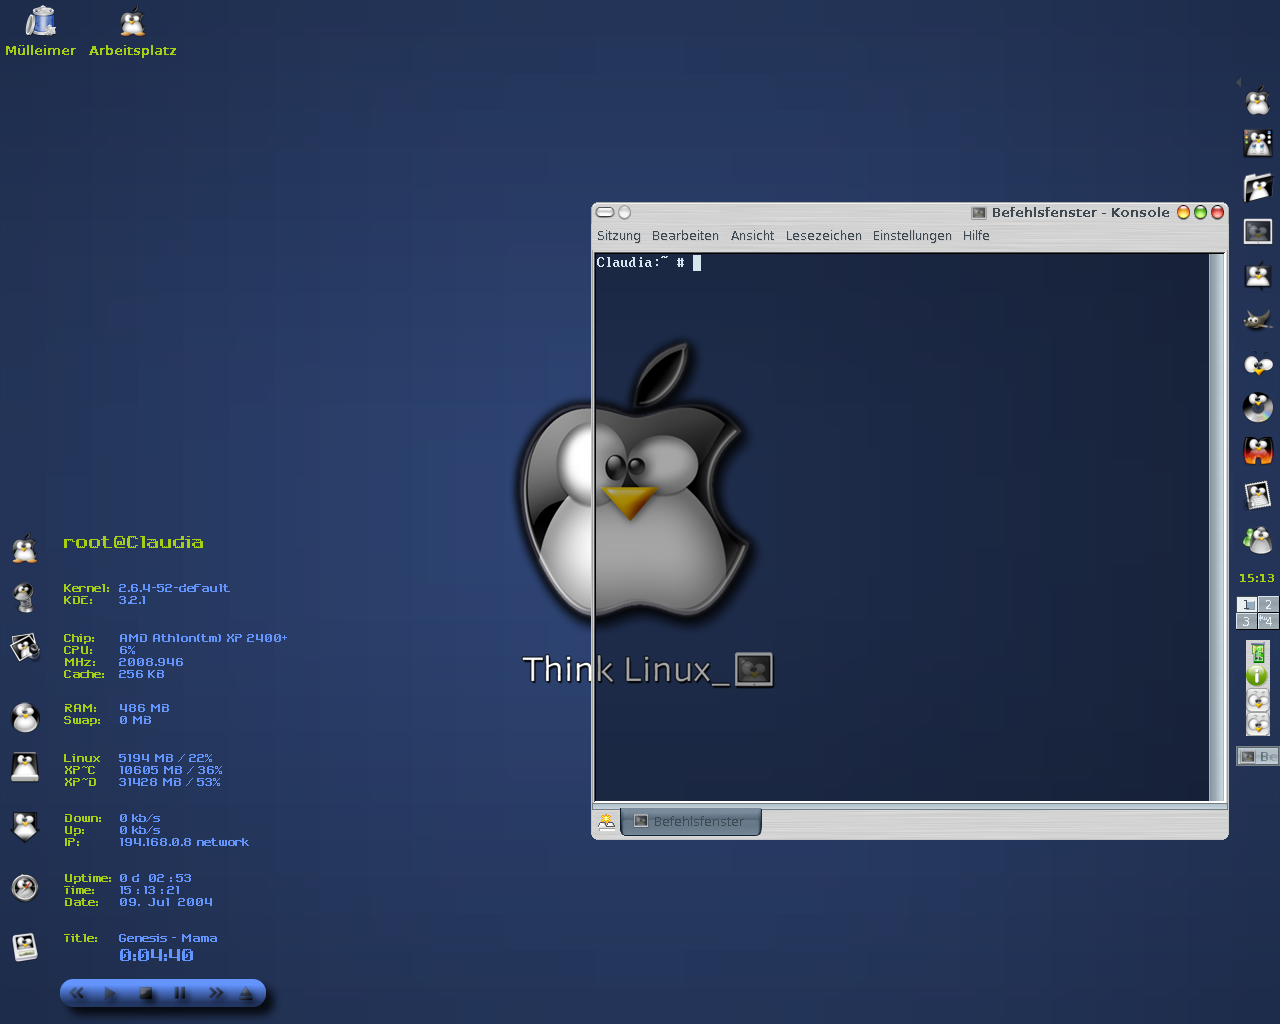Select the Befehlsfenster session tab
The width and height of the screenshot is (1280, 1024).
(x=691, y=822)
